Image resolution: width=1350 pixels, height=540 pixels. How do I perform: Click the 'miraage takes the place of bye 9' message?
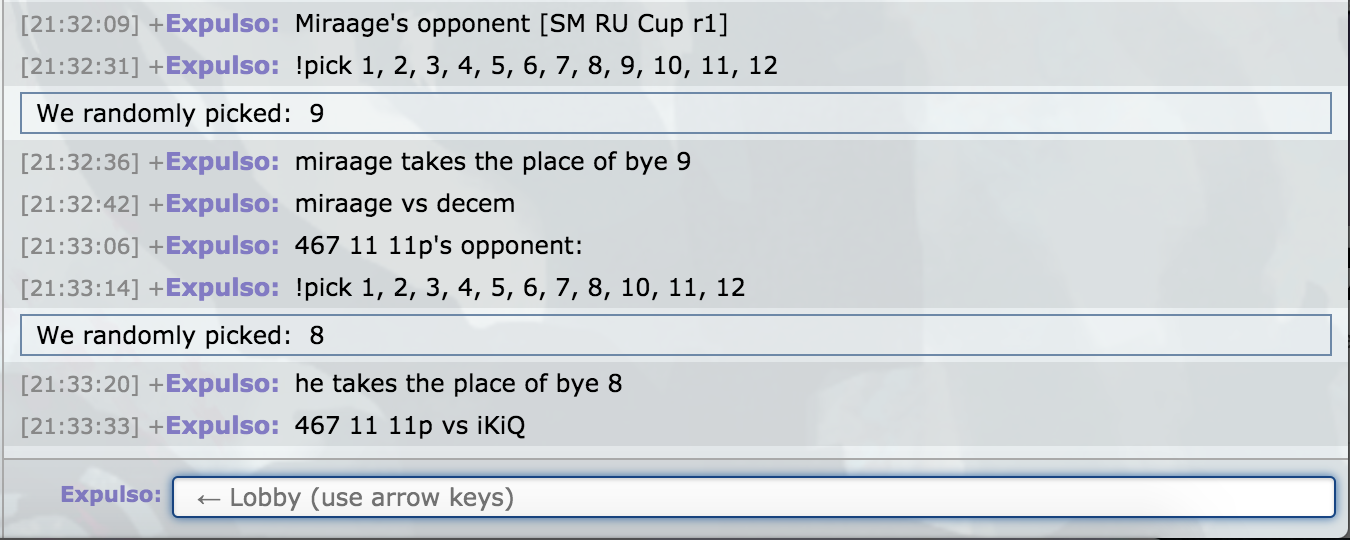(x=493, y=161)
